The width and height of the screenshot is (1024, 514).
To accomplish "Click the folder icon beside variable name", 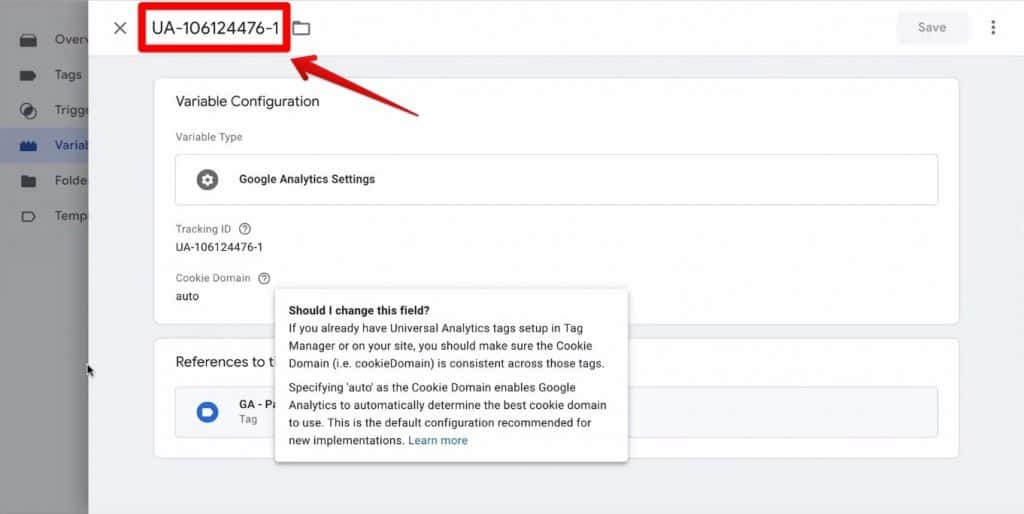I will pyautogui.click(x=301, y=28).
